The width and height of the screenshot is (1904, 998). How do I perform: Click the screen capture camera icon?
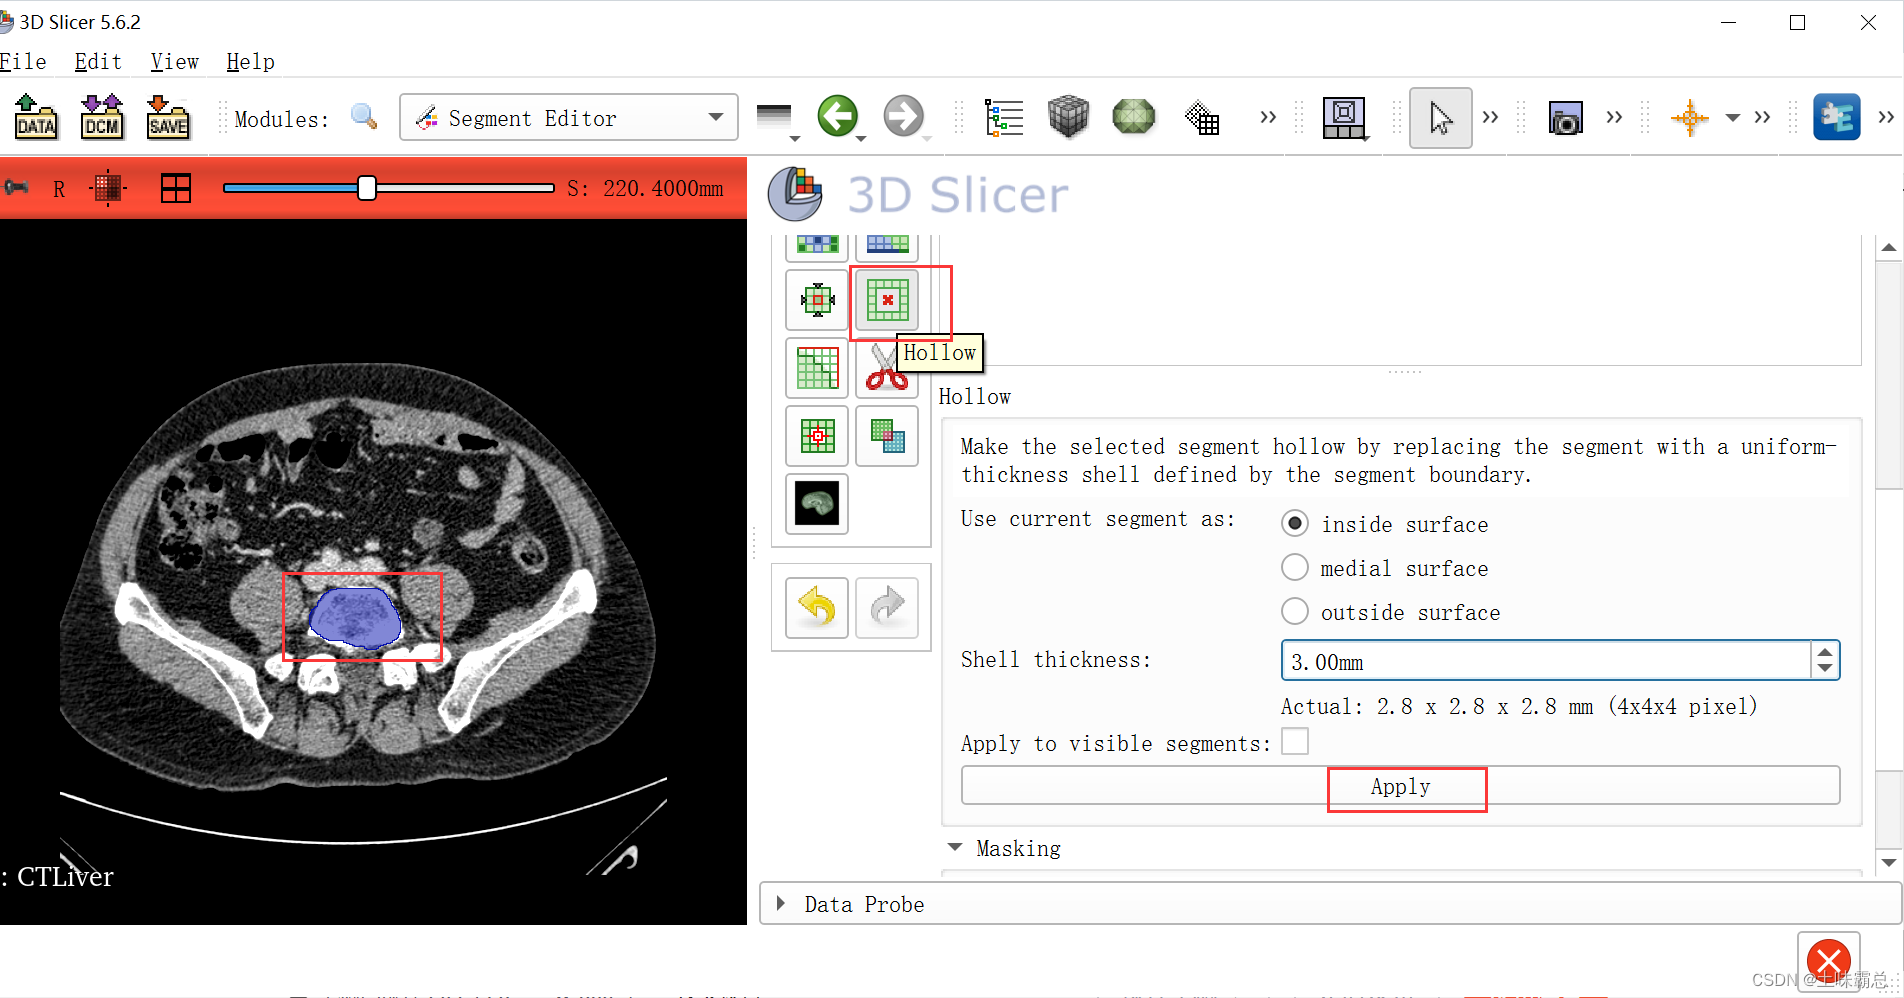1565,118
